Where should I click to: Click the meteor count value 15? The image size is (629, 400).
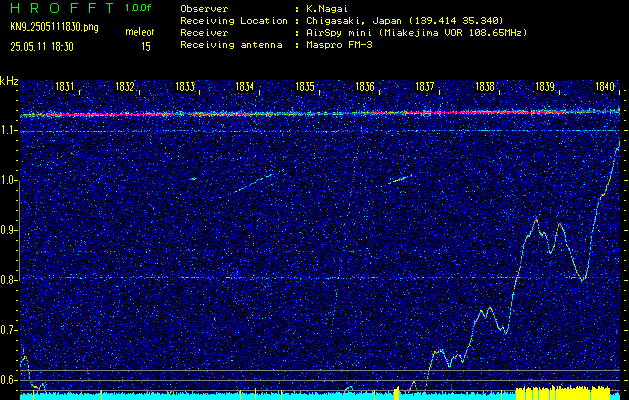146,47
